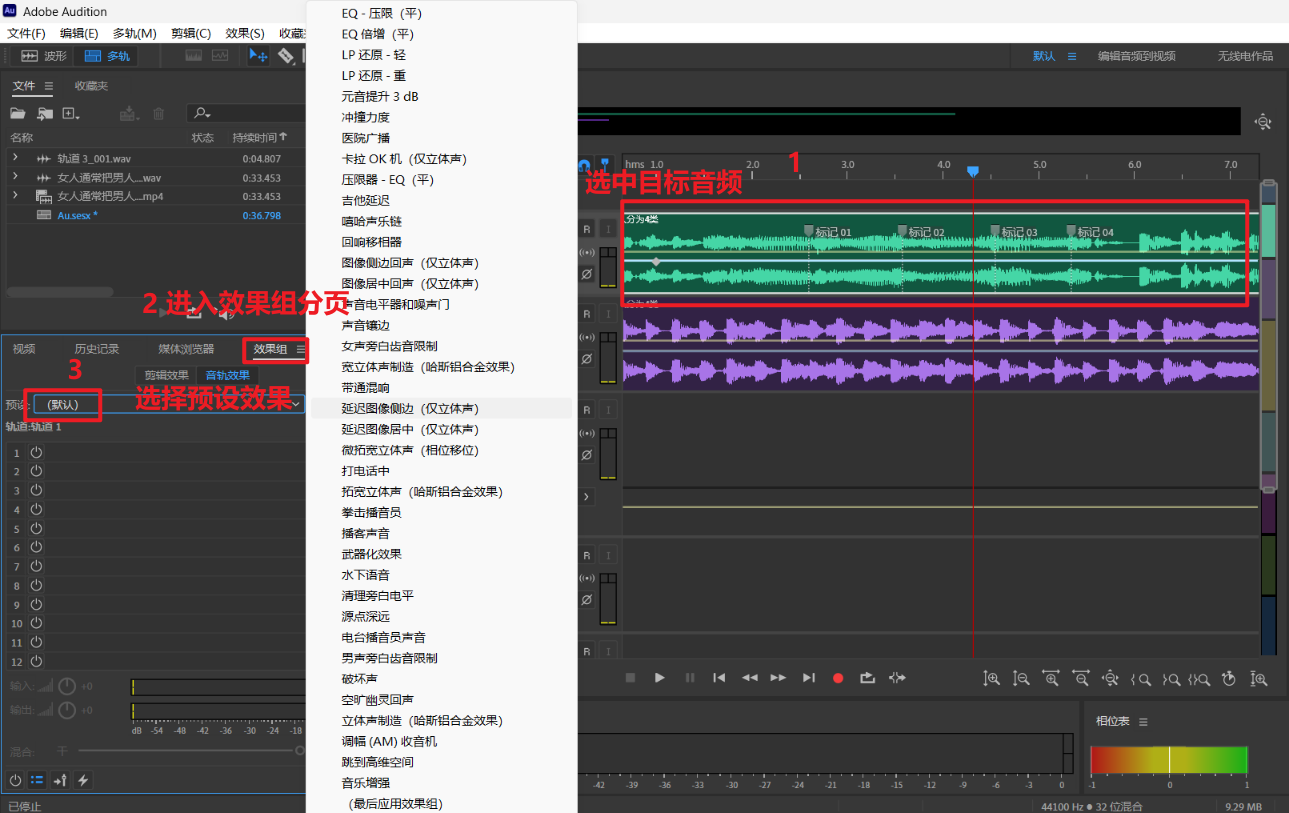The width and height of the screenshot is (1289, 813).
Task: Open the 编辑(E) menu
Action: [79, 33]
